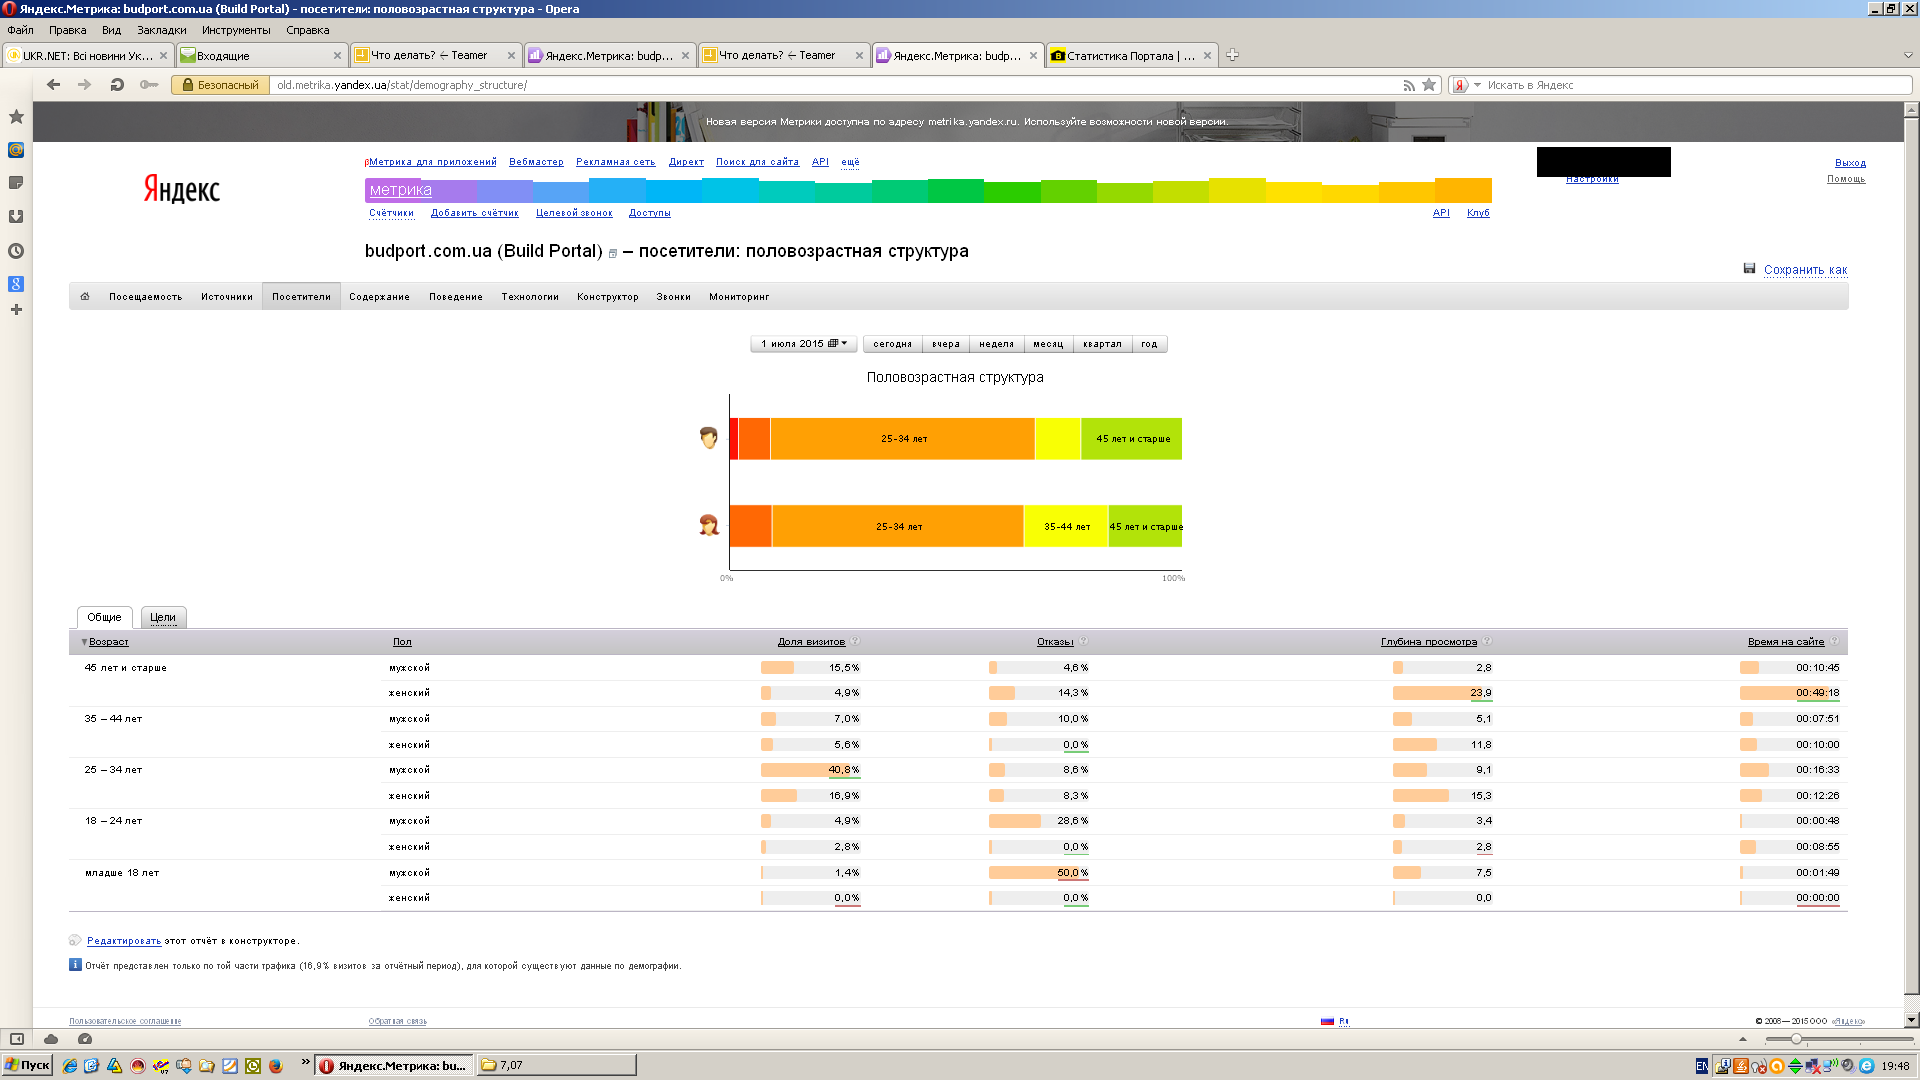Click the female 35-44 лет bar segment

pyautogui.click(x=1066, y=526)
